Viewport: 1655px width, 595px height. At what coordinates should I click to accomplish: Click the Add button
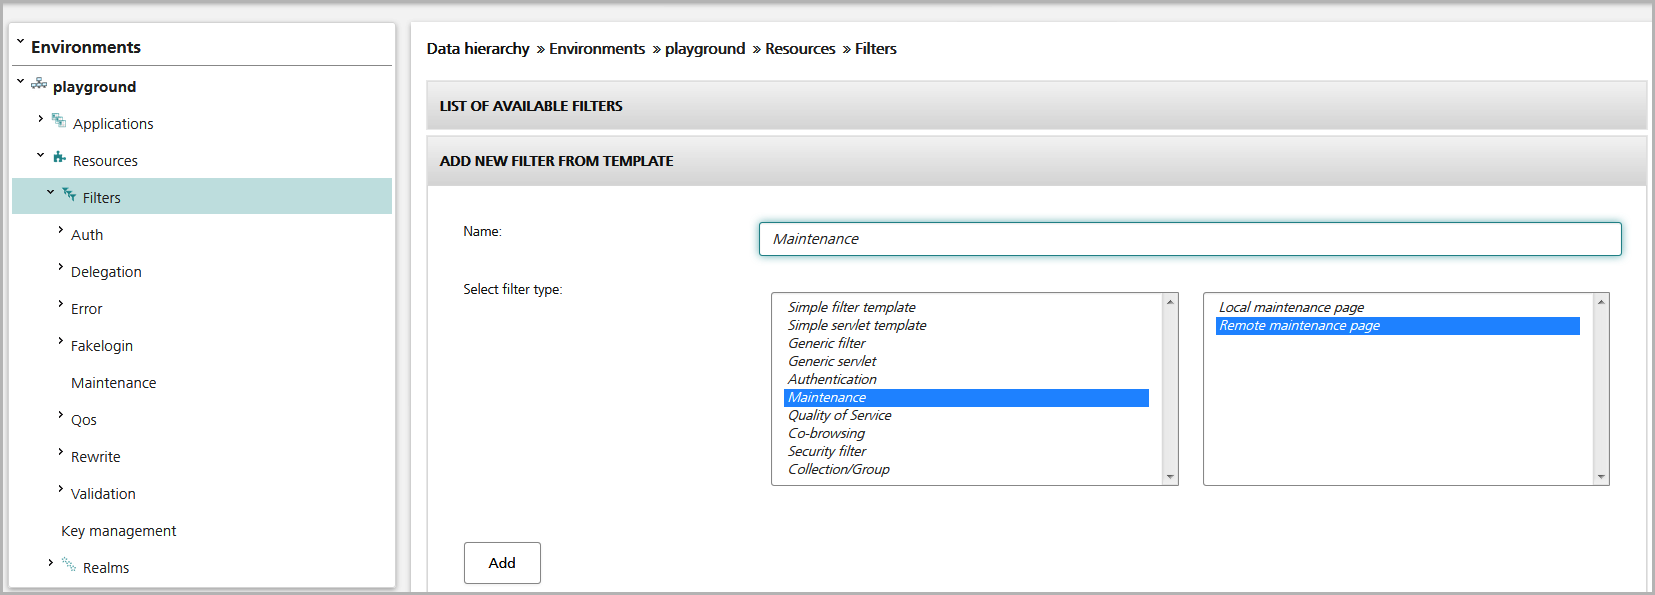502,563
